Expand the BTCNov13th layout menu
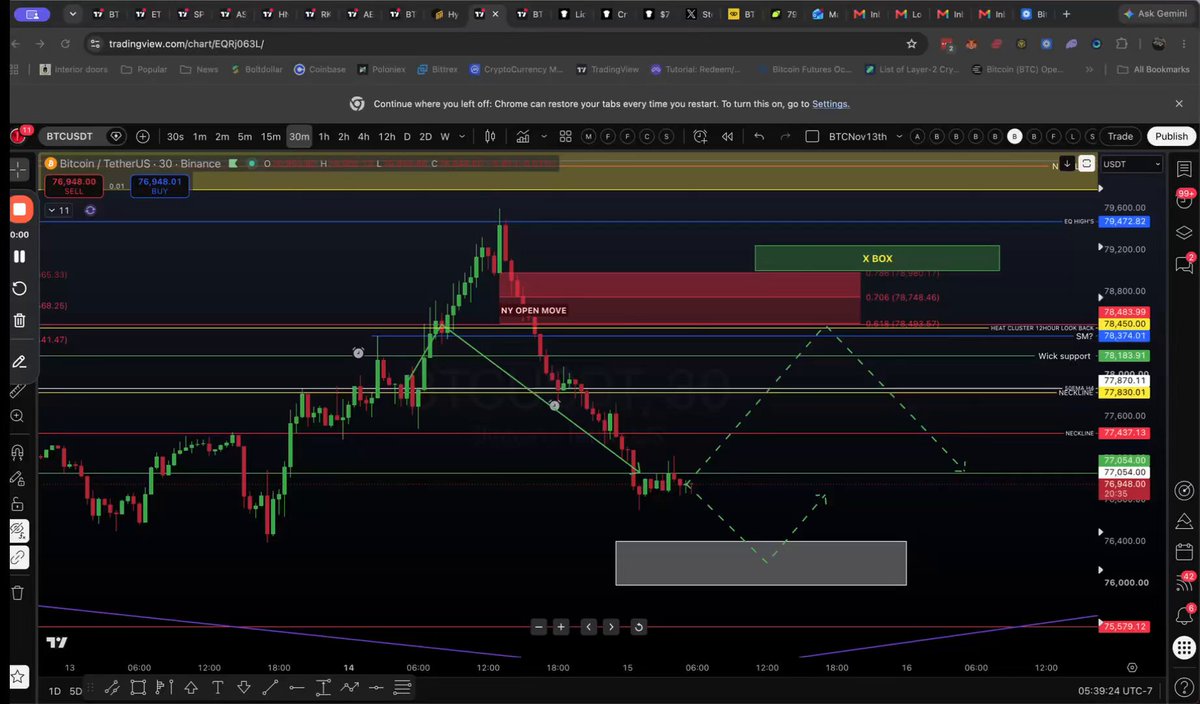Viewport: 1200px width, 704px height. 899,137
